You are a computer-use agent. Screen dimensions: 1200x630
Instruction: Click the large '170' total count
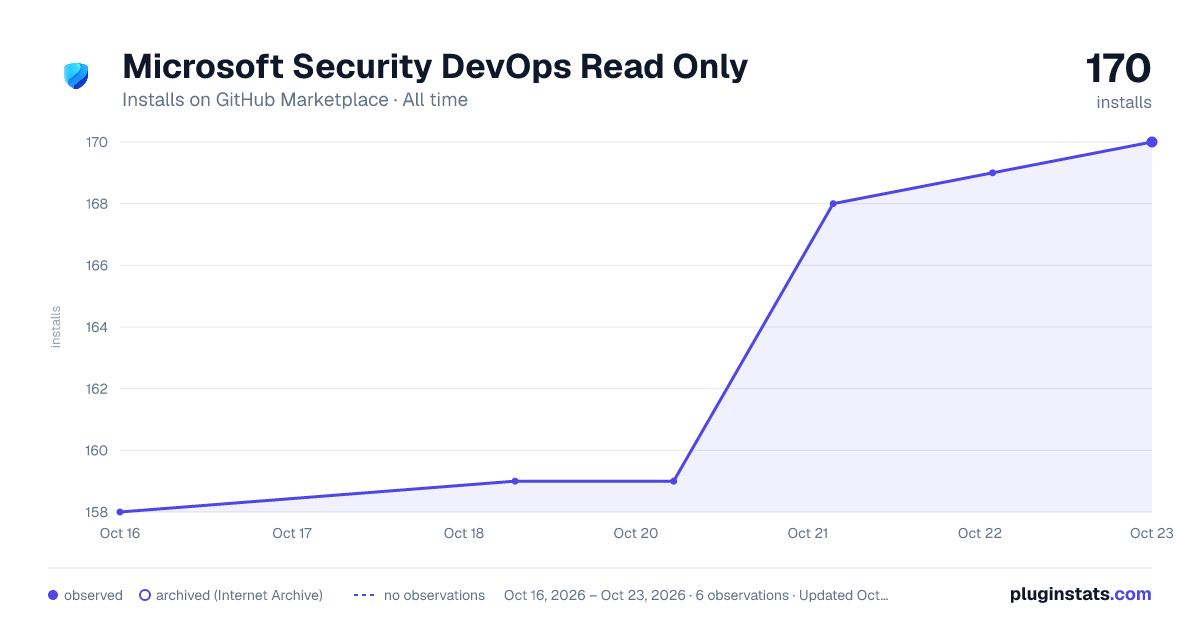click(x=1119, y=68)
